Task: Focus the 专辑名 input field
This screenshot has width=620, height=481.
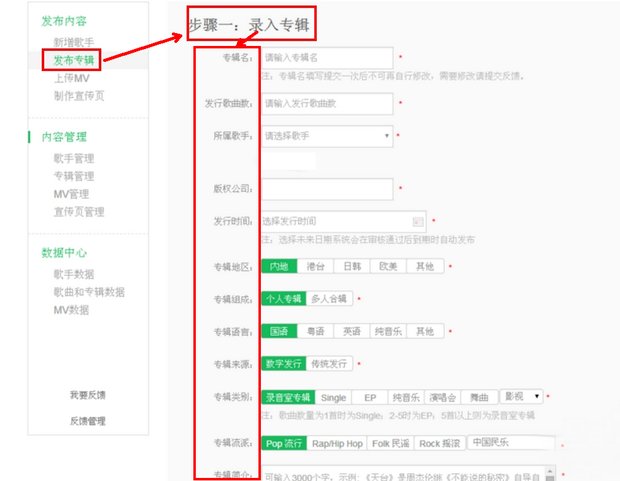Action: [x=327, y=58]
